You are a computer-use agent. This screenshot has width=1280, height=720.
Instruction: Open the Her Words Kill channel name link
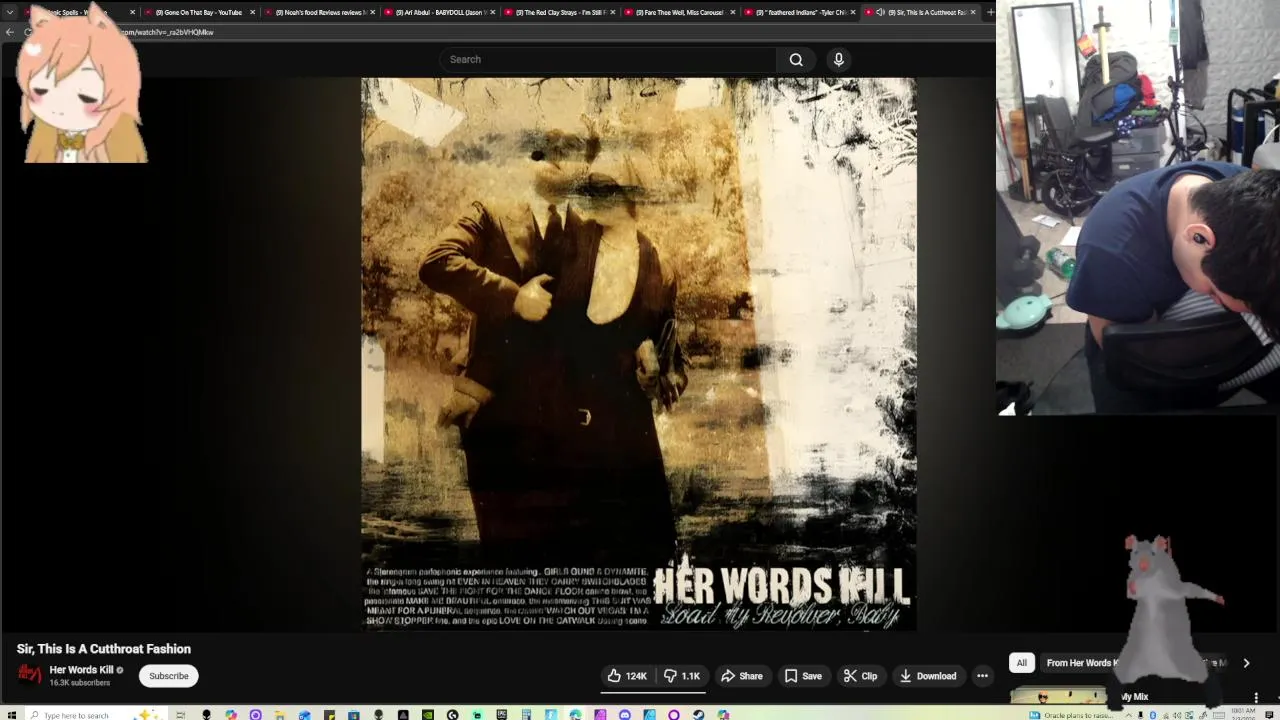pos(81,670)
